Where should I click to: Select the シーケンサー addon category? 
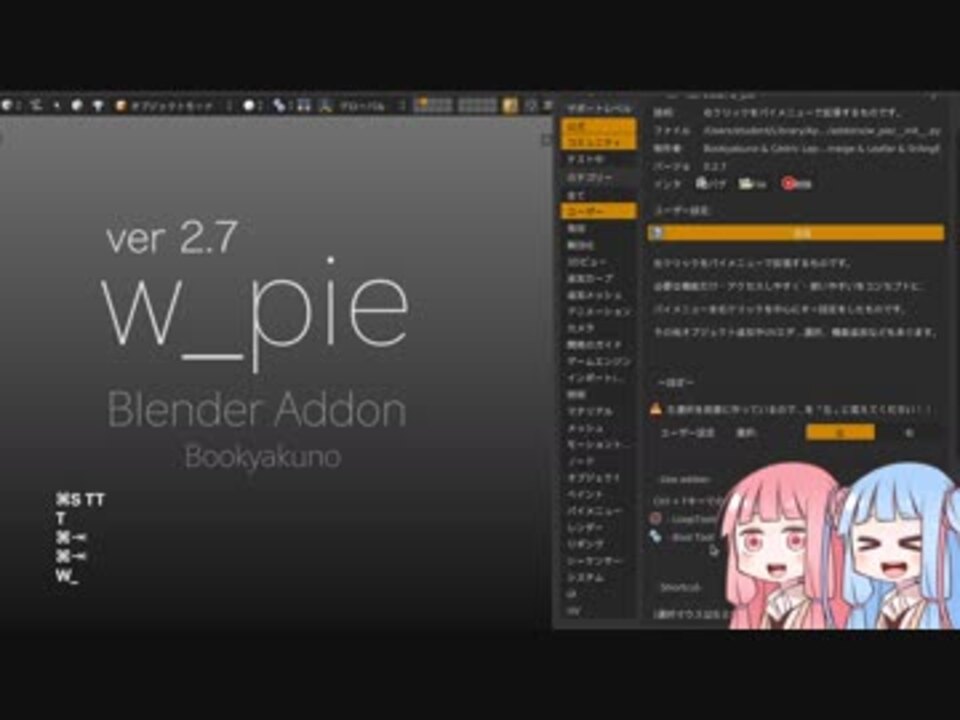click(x=598, y=561)
